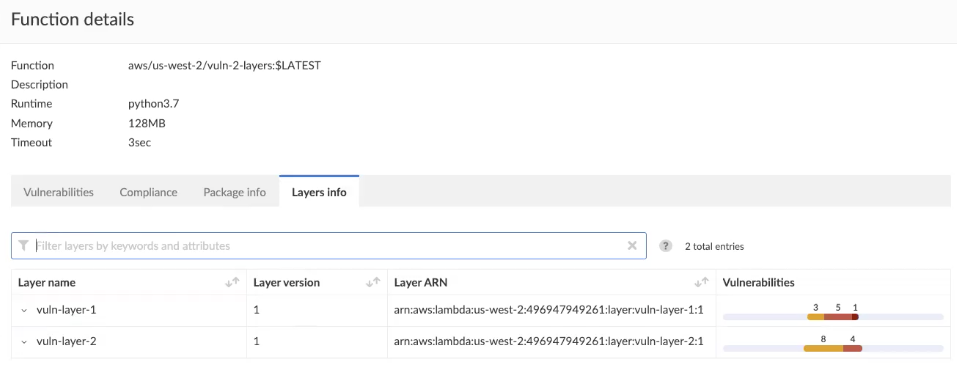This screenshot has height=377, width=957.
Task: Click the vuln-layer-2 name
Action: (x=66, y=341)
